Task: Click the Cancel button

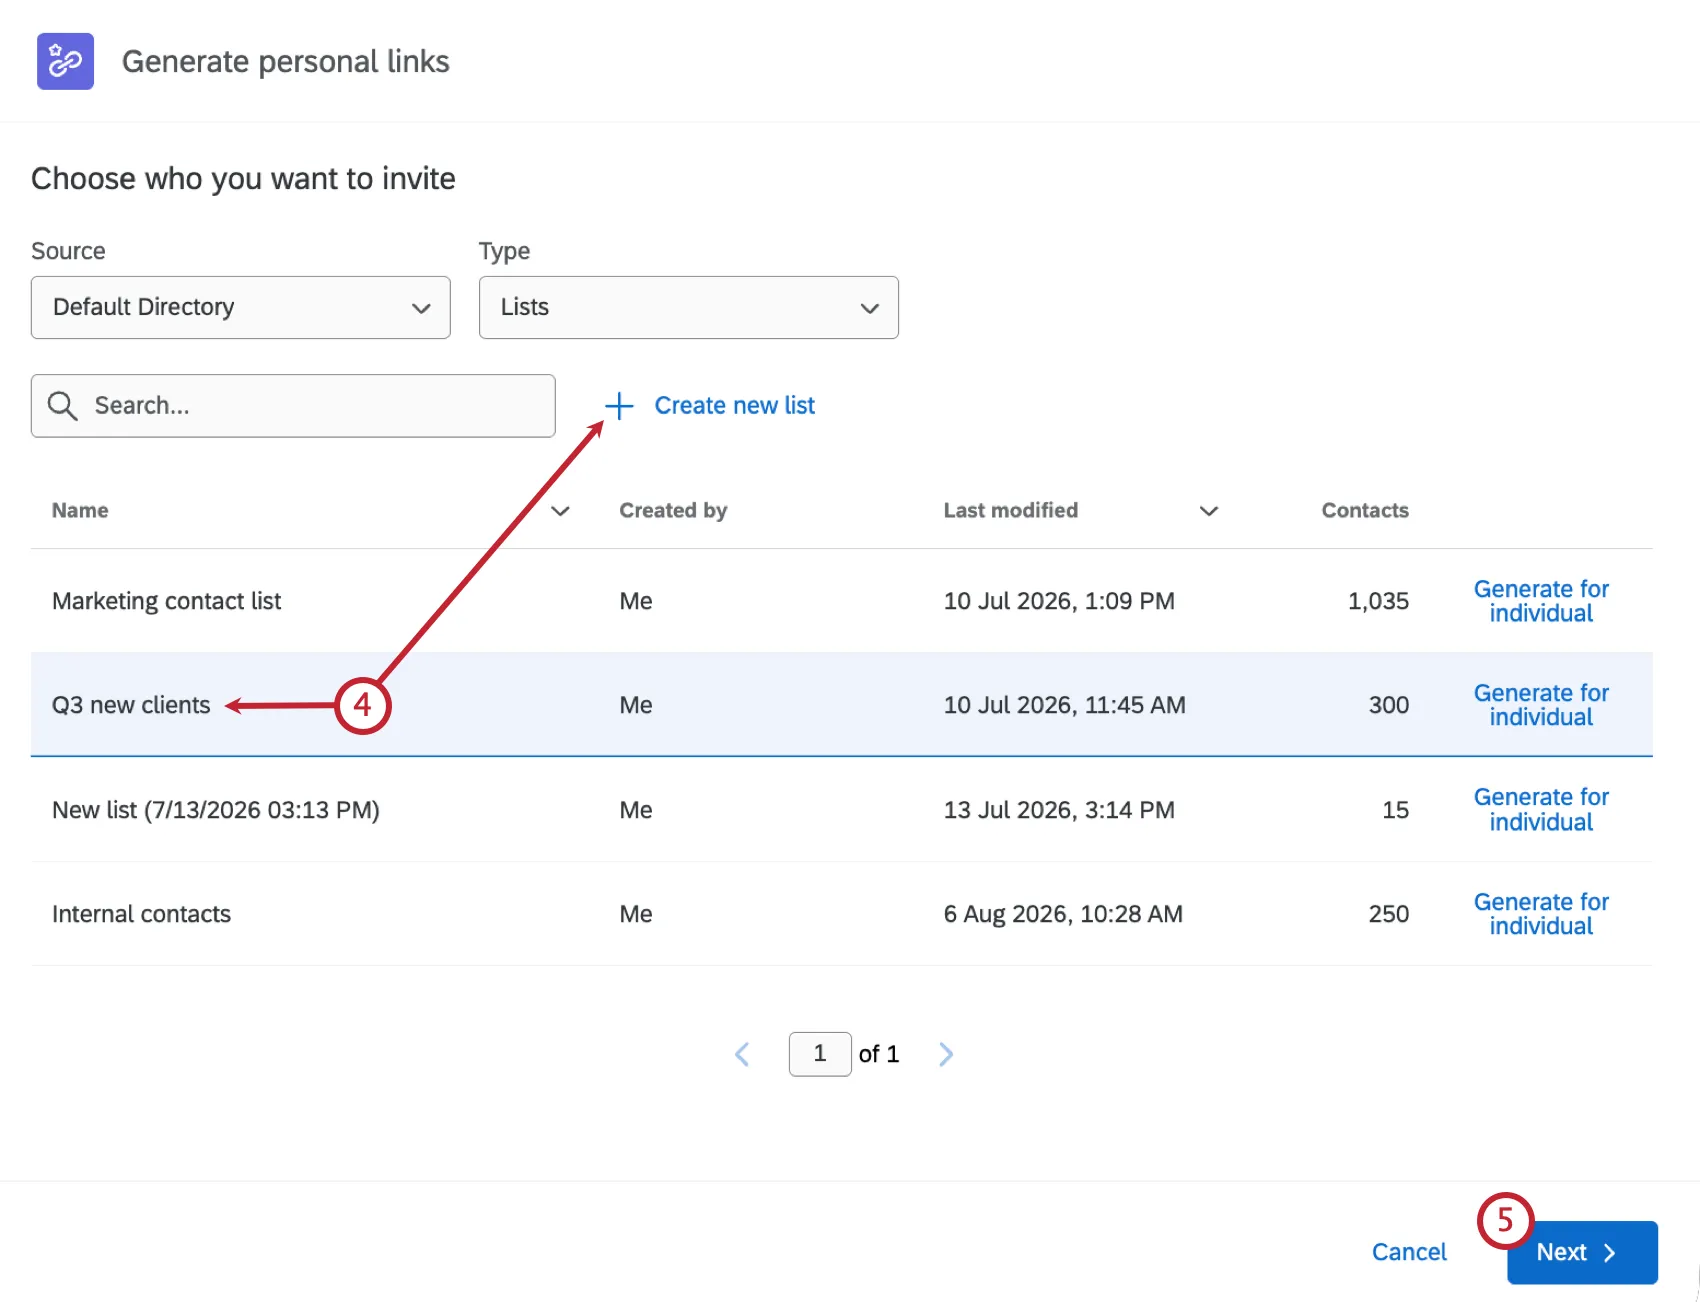Action: coord(1409,1252)
